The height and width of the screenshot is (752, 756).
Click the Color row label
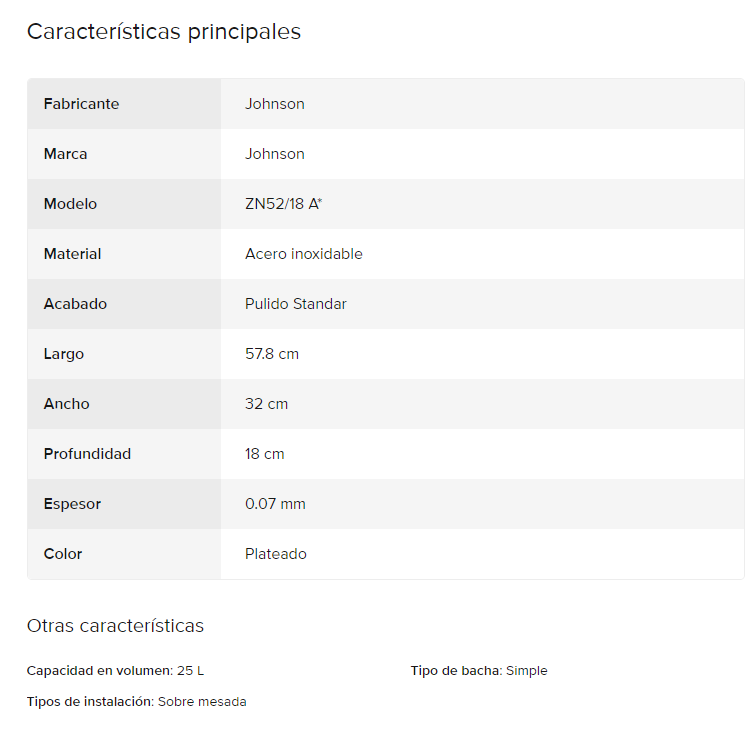coord(63,554)
